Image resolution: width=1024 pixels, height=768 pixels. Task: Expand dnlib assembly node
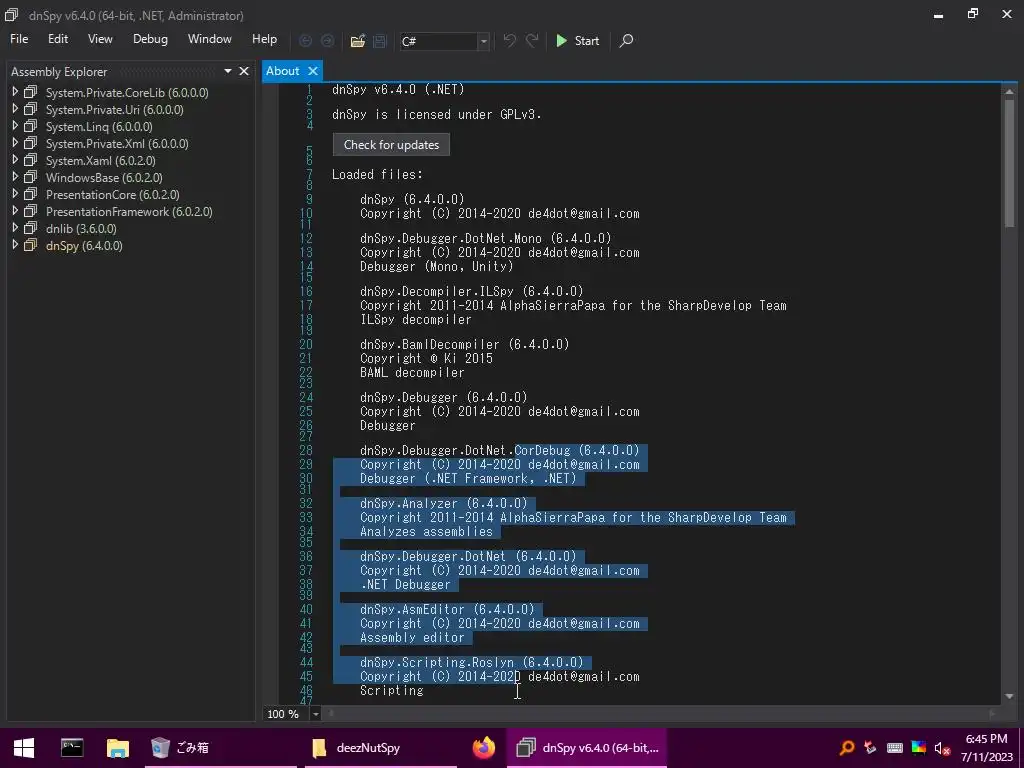point(15,228)
